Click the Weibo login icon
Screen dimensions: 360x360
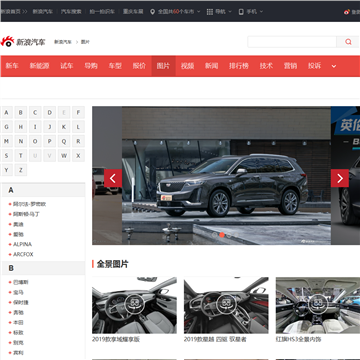pyautogui.click(x=347, y=12)
